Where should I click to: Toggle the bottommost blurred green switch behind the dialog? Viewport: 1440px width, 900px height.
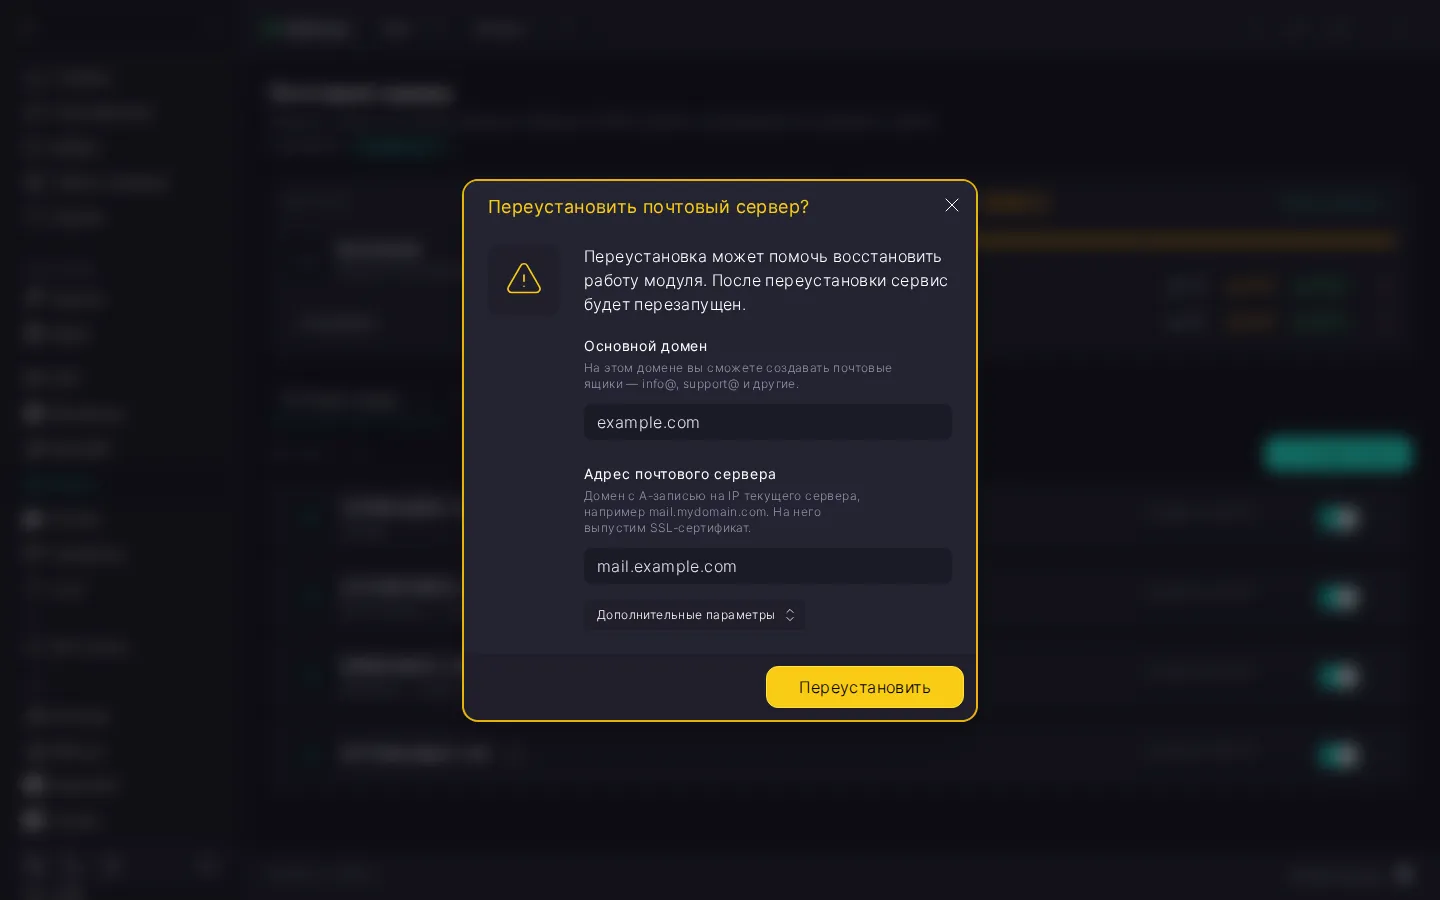click(x=1339, y=755)
